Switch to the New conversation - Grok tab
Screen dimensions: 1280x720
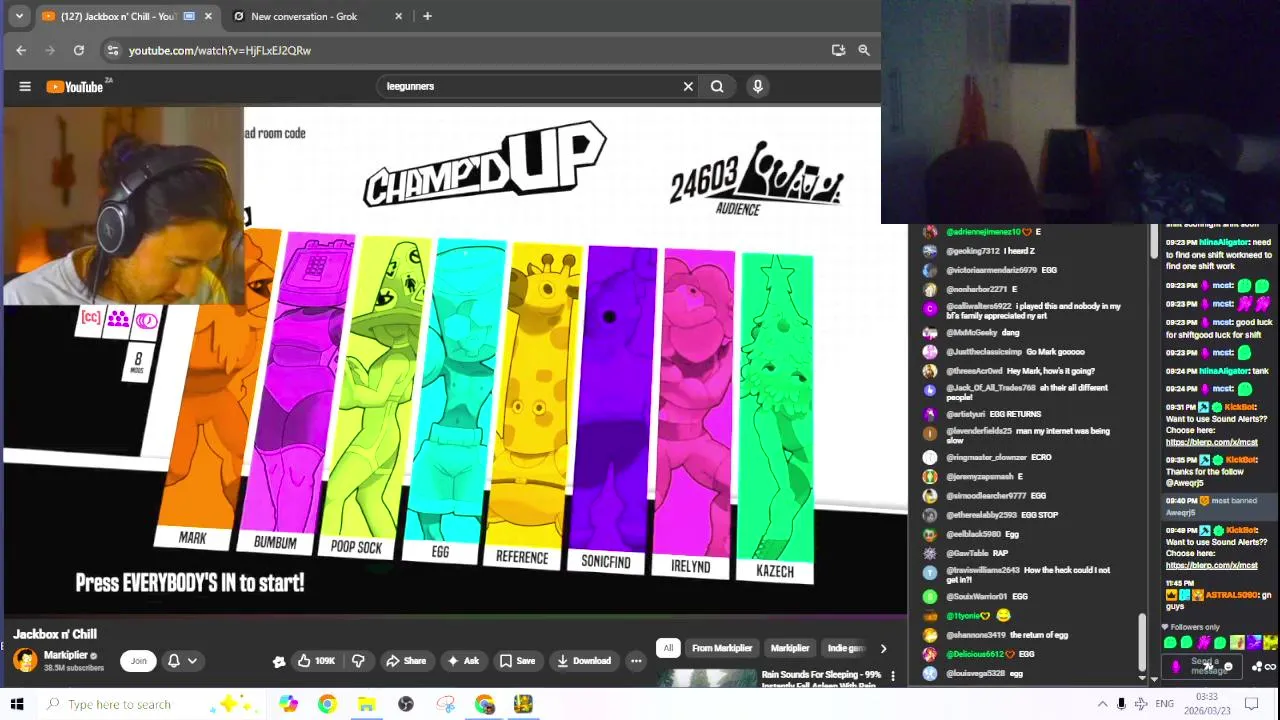click(304, 16)
